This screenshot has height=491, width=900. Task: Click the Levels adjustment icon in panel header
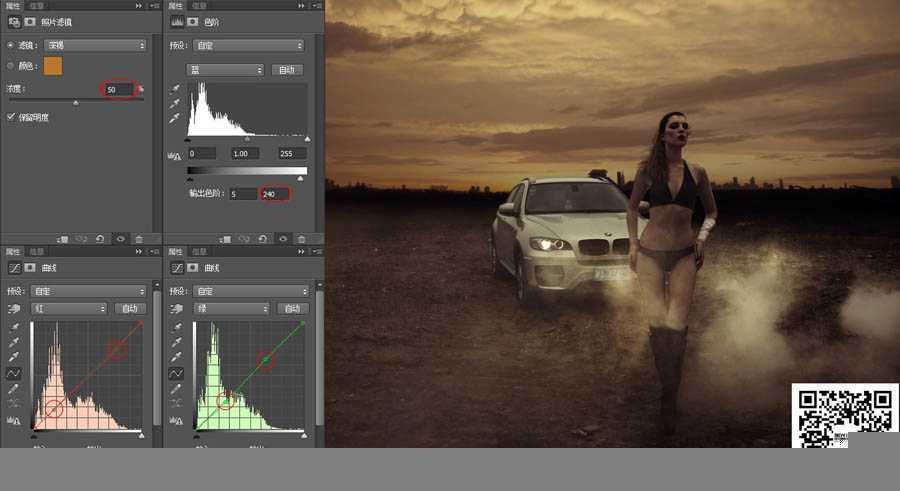[177, 22]
